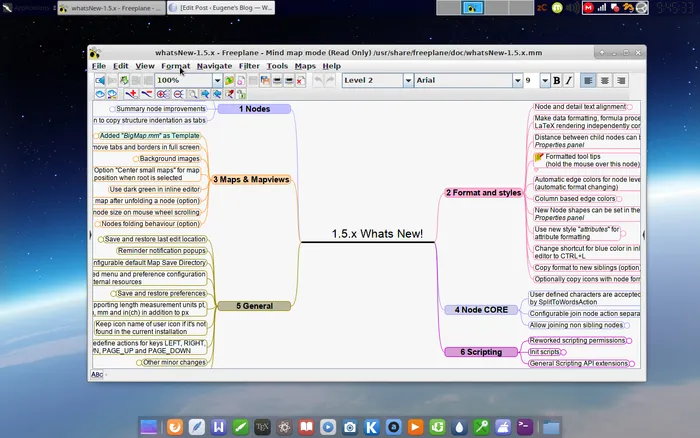700x438 pixels.
Task: Create a new map with the page icon
Action: (x=241, y=80)
